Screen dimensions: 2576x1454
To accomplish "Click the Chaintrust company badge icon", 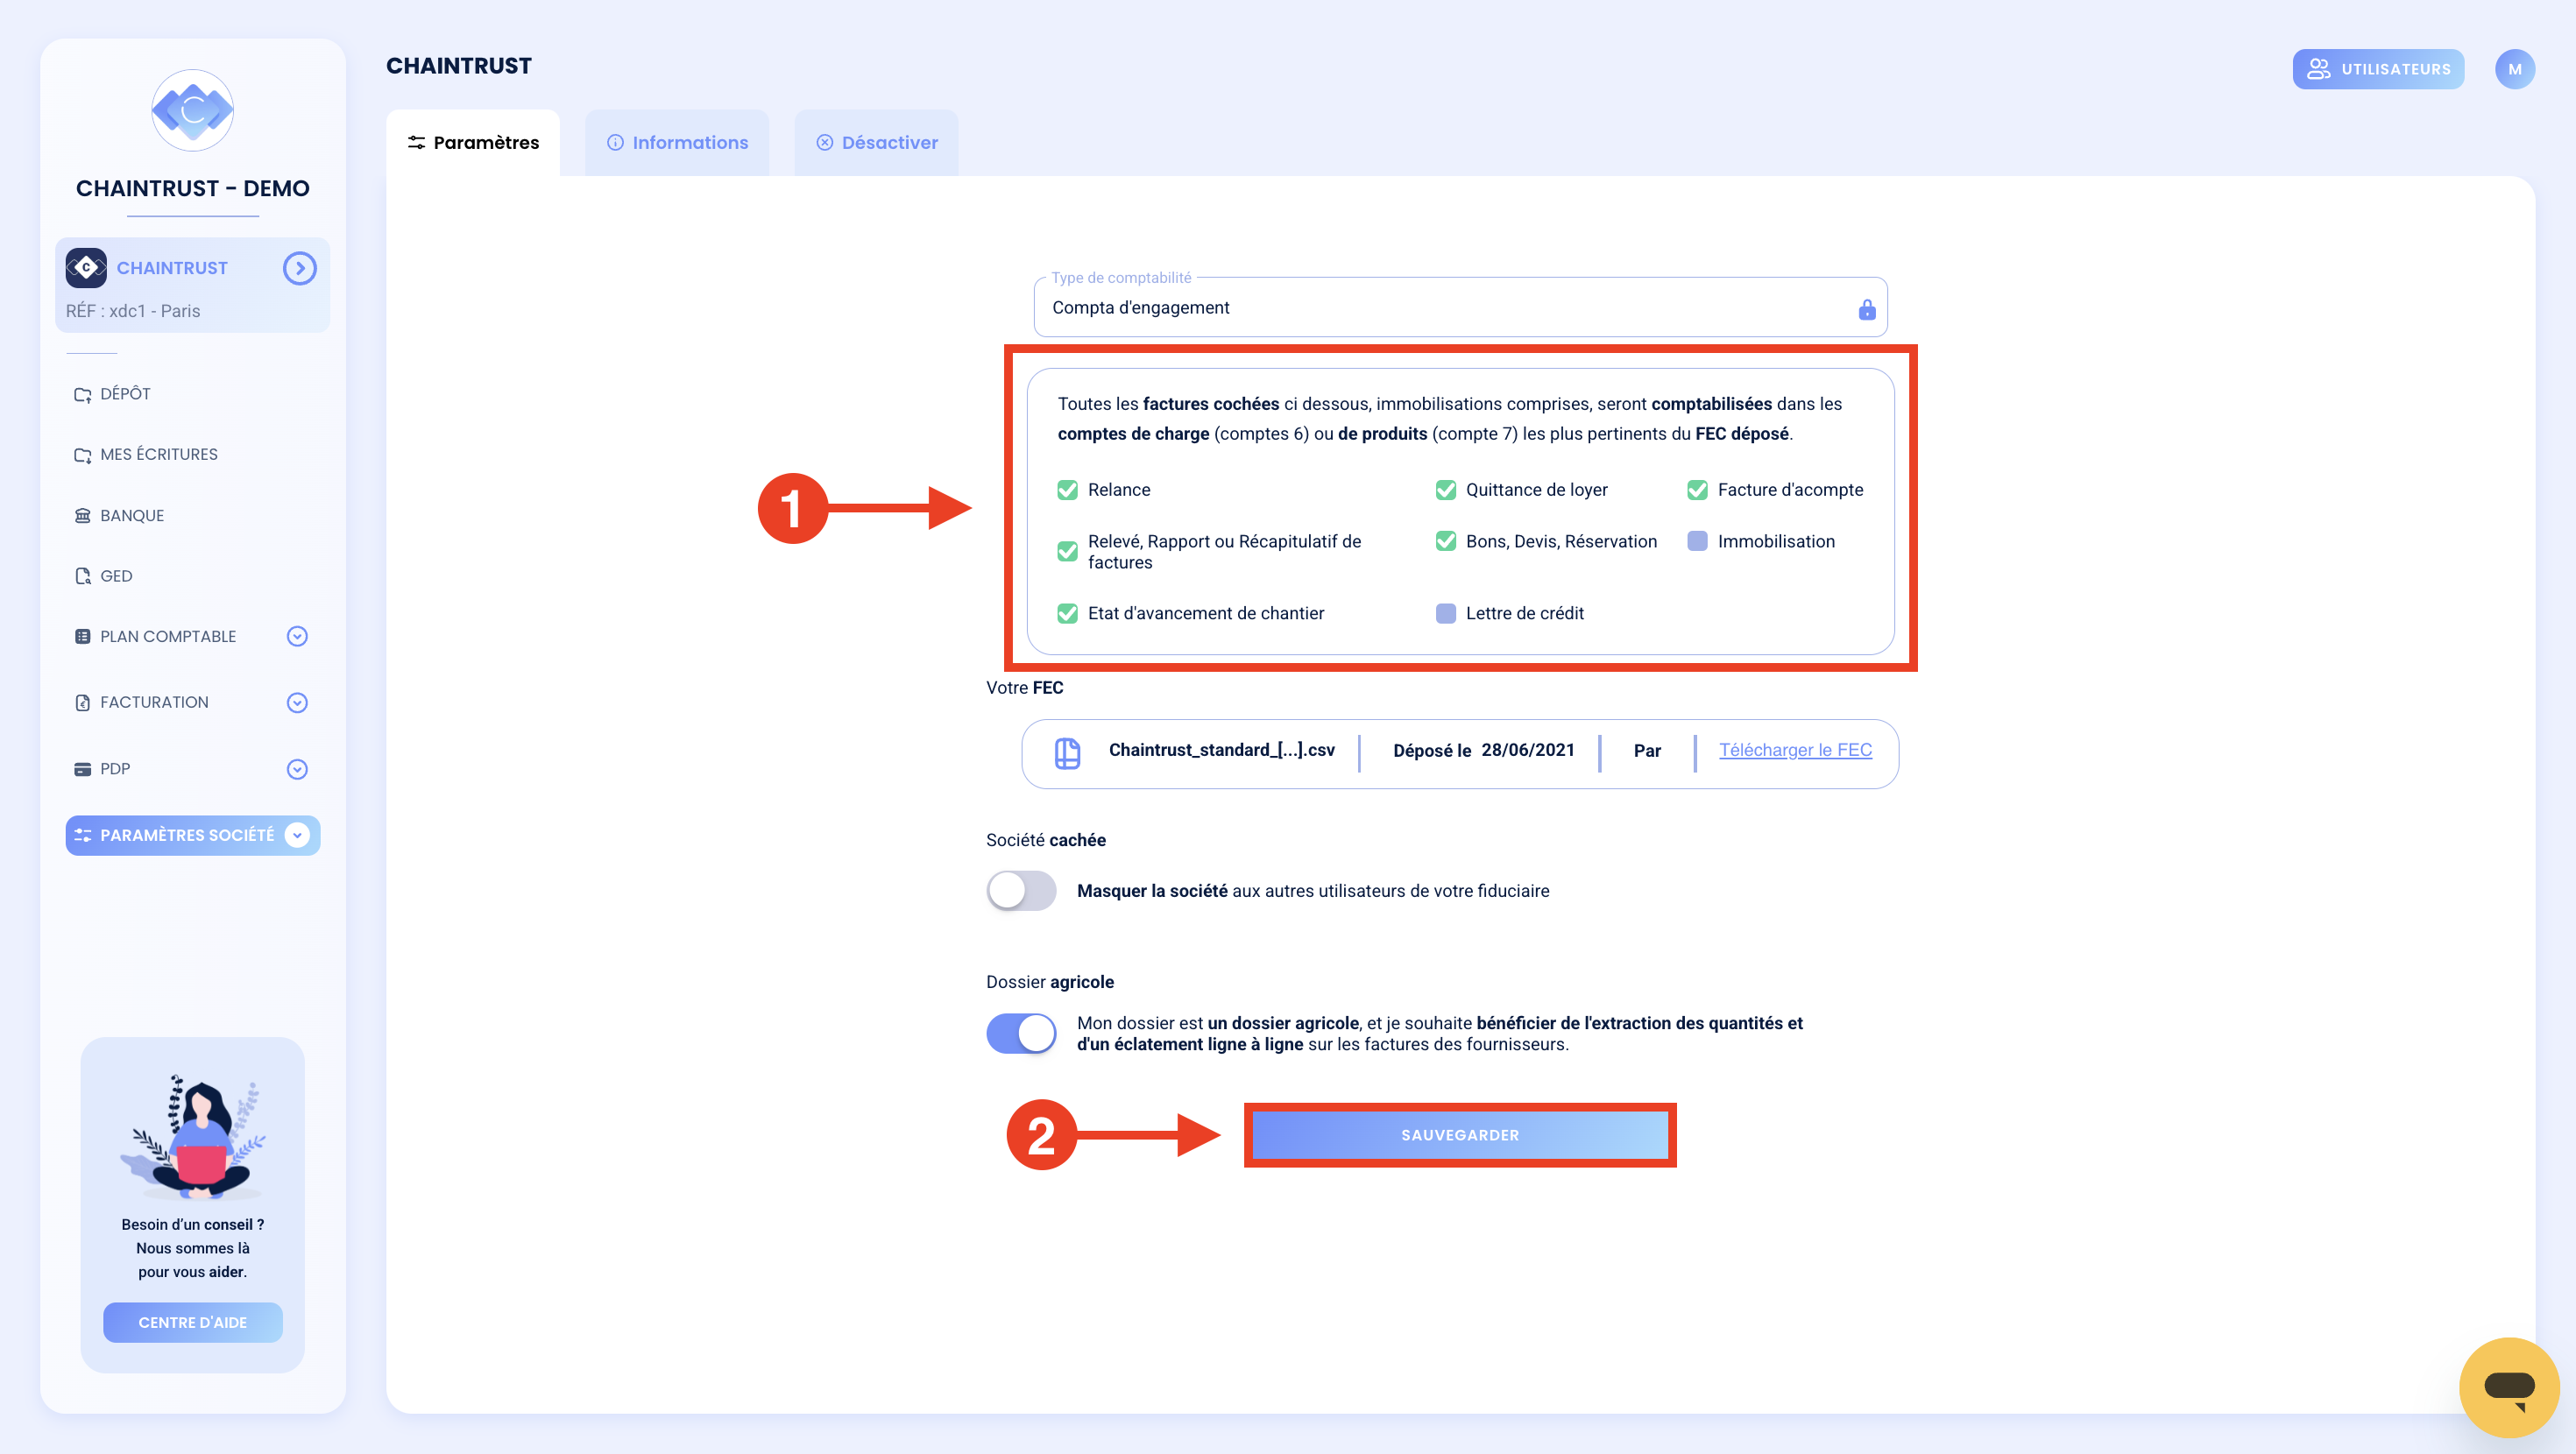I will pyautogui.click(x=86, y=268).
